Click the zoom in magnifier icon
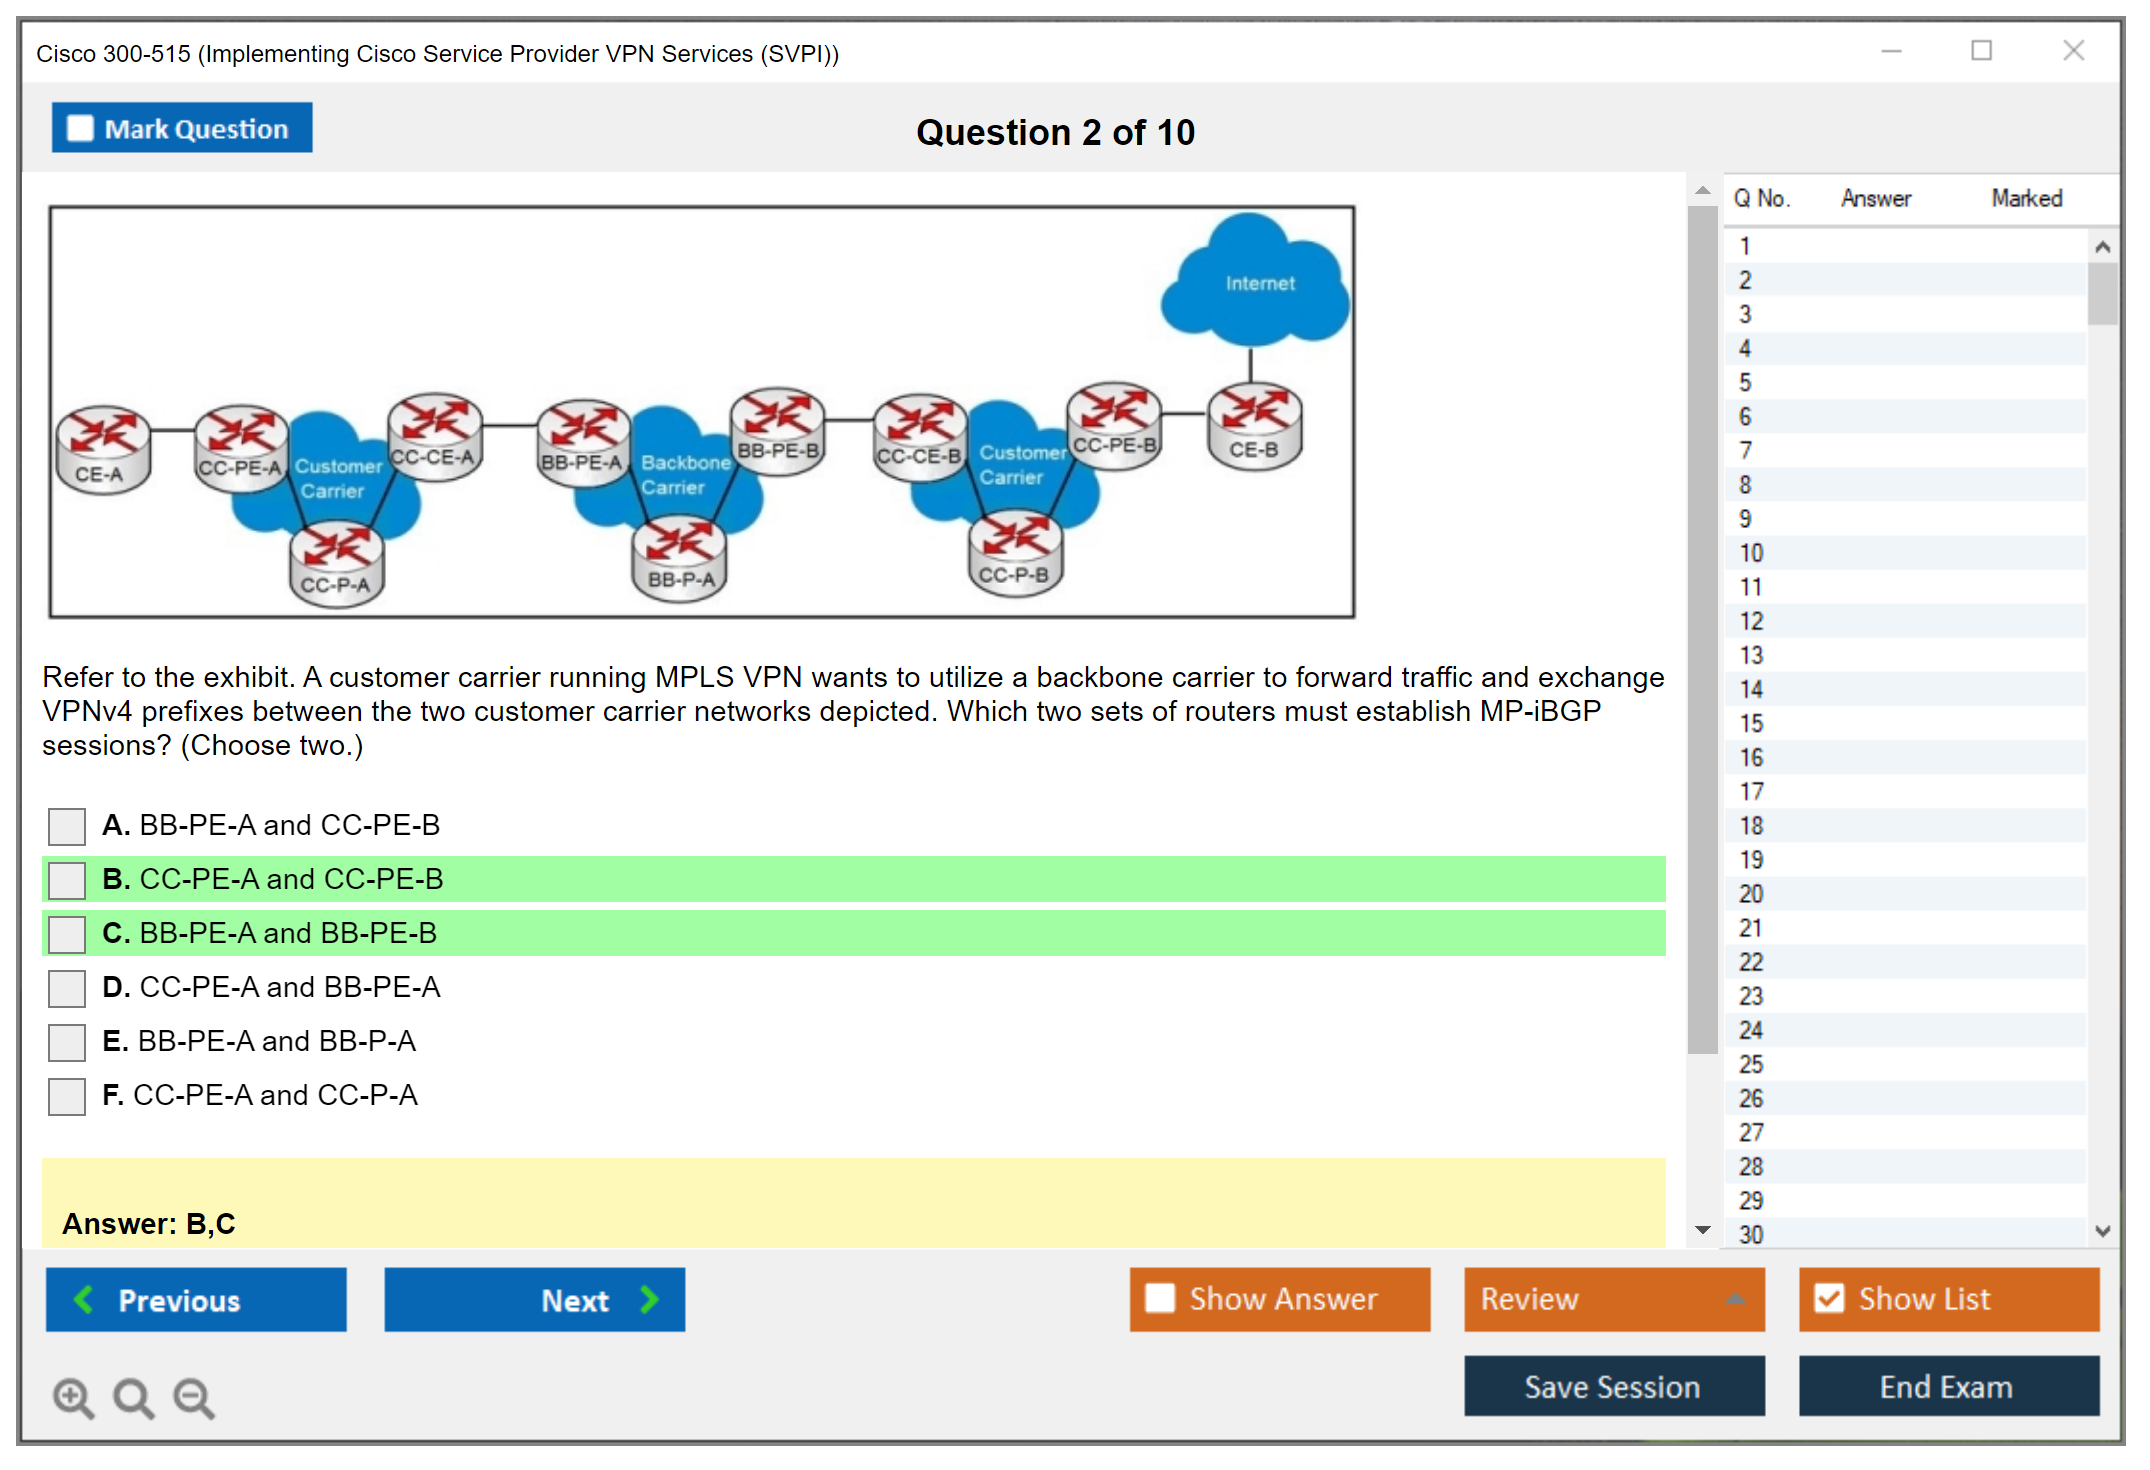The width and height of the screenshot is (2150, 1470). point(73,1397)
